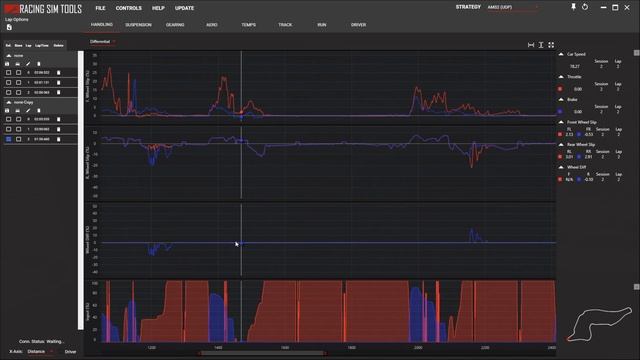The height and width of the screenshot is (360, 640).
Task: Click the trash icon in the first session toolbar
Action: pos(39,64)
